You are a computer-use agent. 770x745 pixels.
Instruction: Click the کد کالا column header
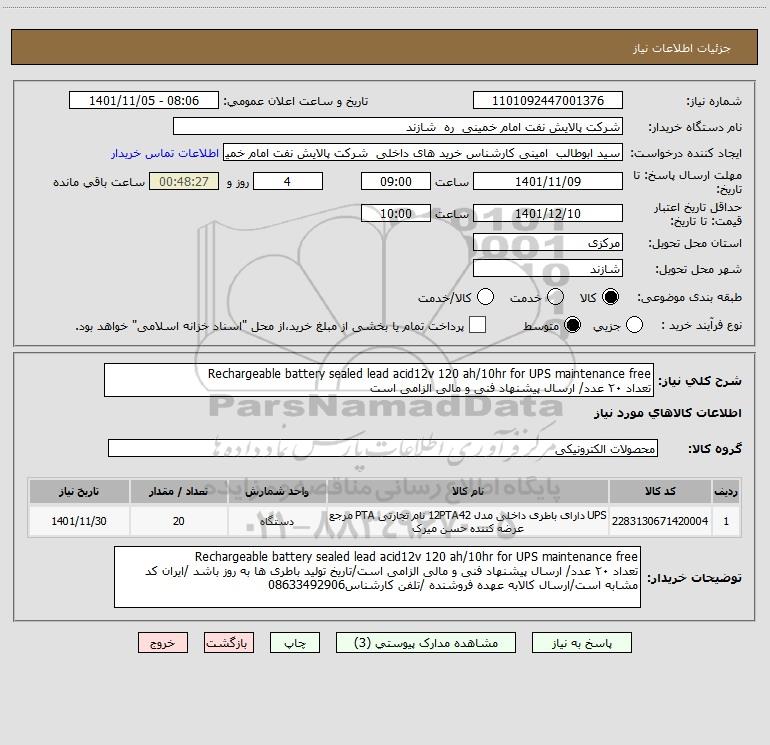660,491
